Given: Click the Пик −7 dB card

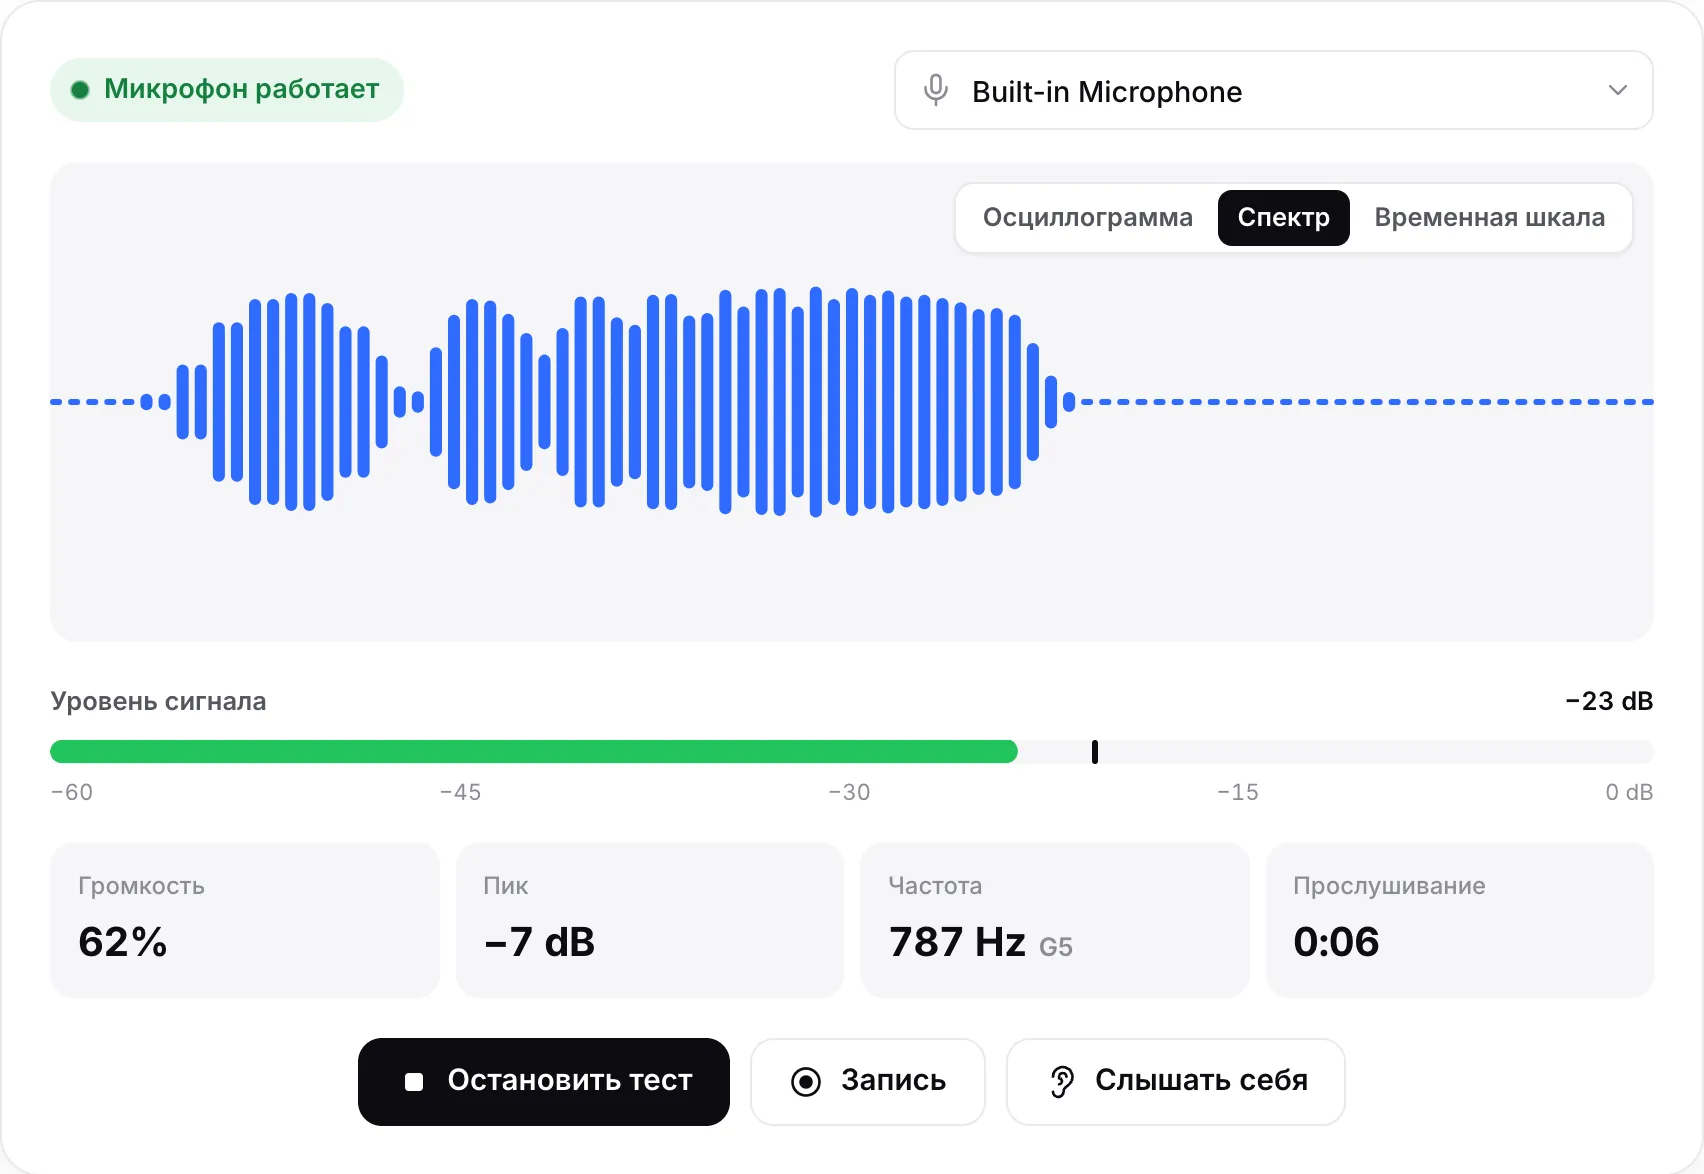Looking at the screenshot, I should click(x=650, y=920).
